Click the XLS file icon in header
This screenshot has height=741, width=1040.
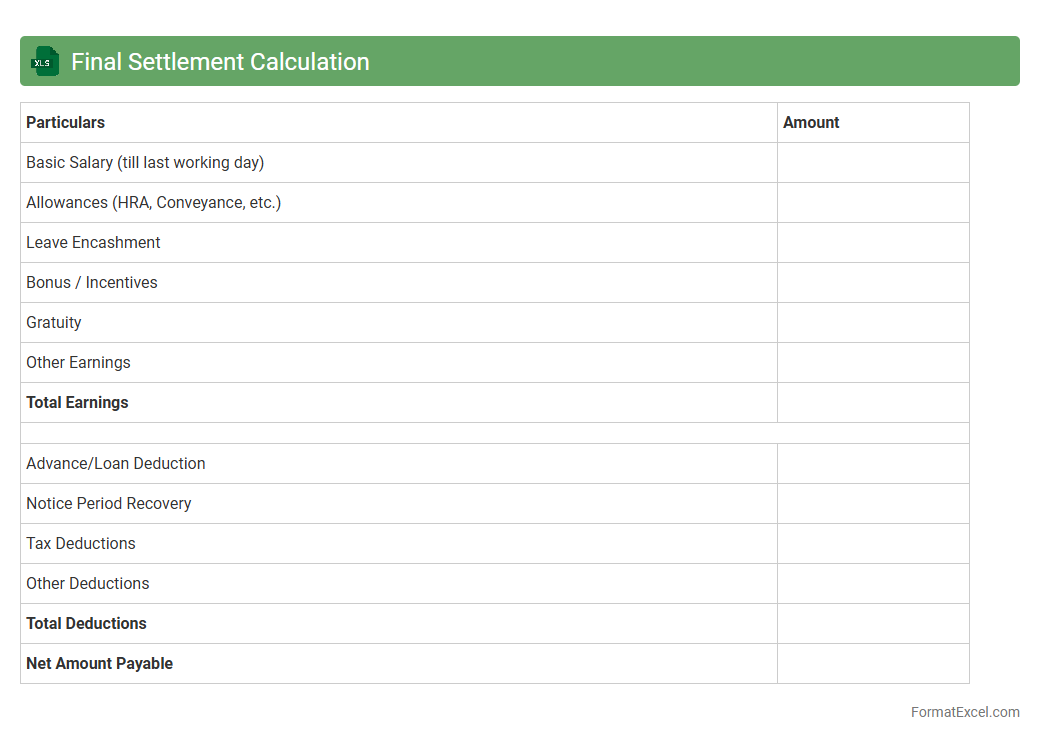coord(45,61)
